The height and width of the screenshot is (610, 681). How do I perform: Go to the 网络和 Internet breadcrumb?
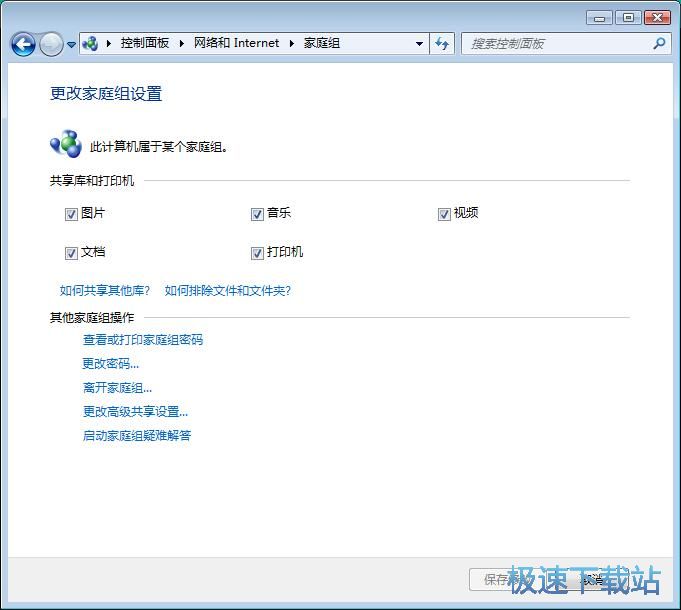(236, 43)
